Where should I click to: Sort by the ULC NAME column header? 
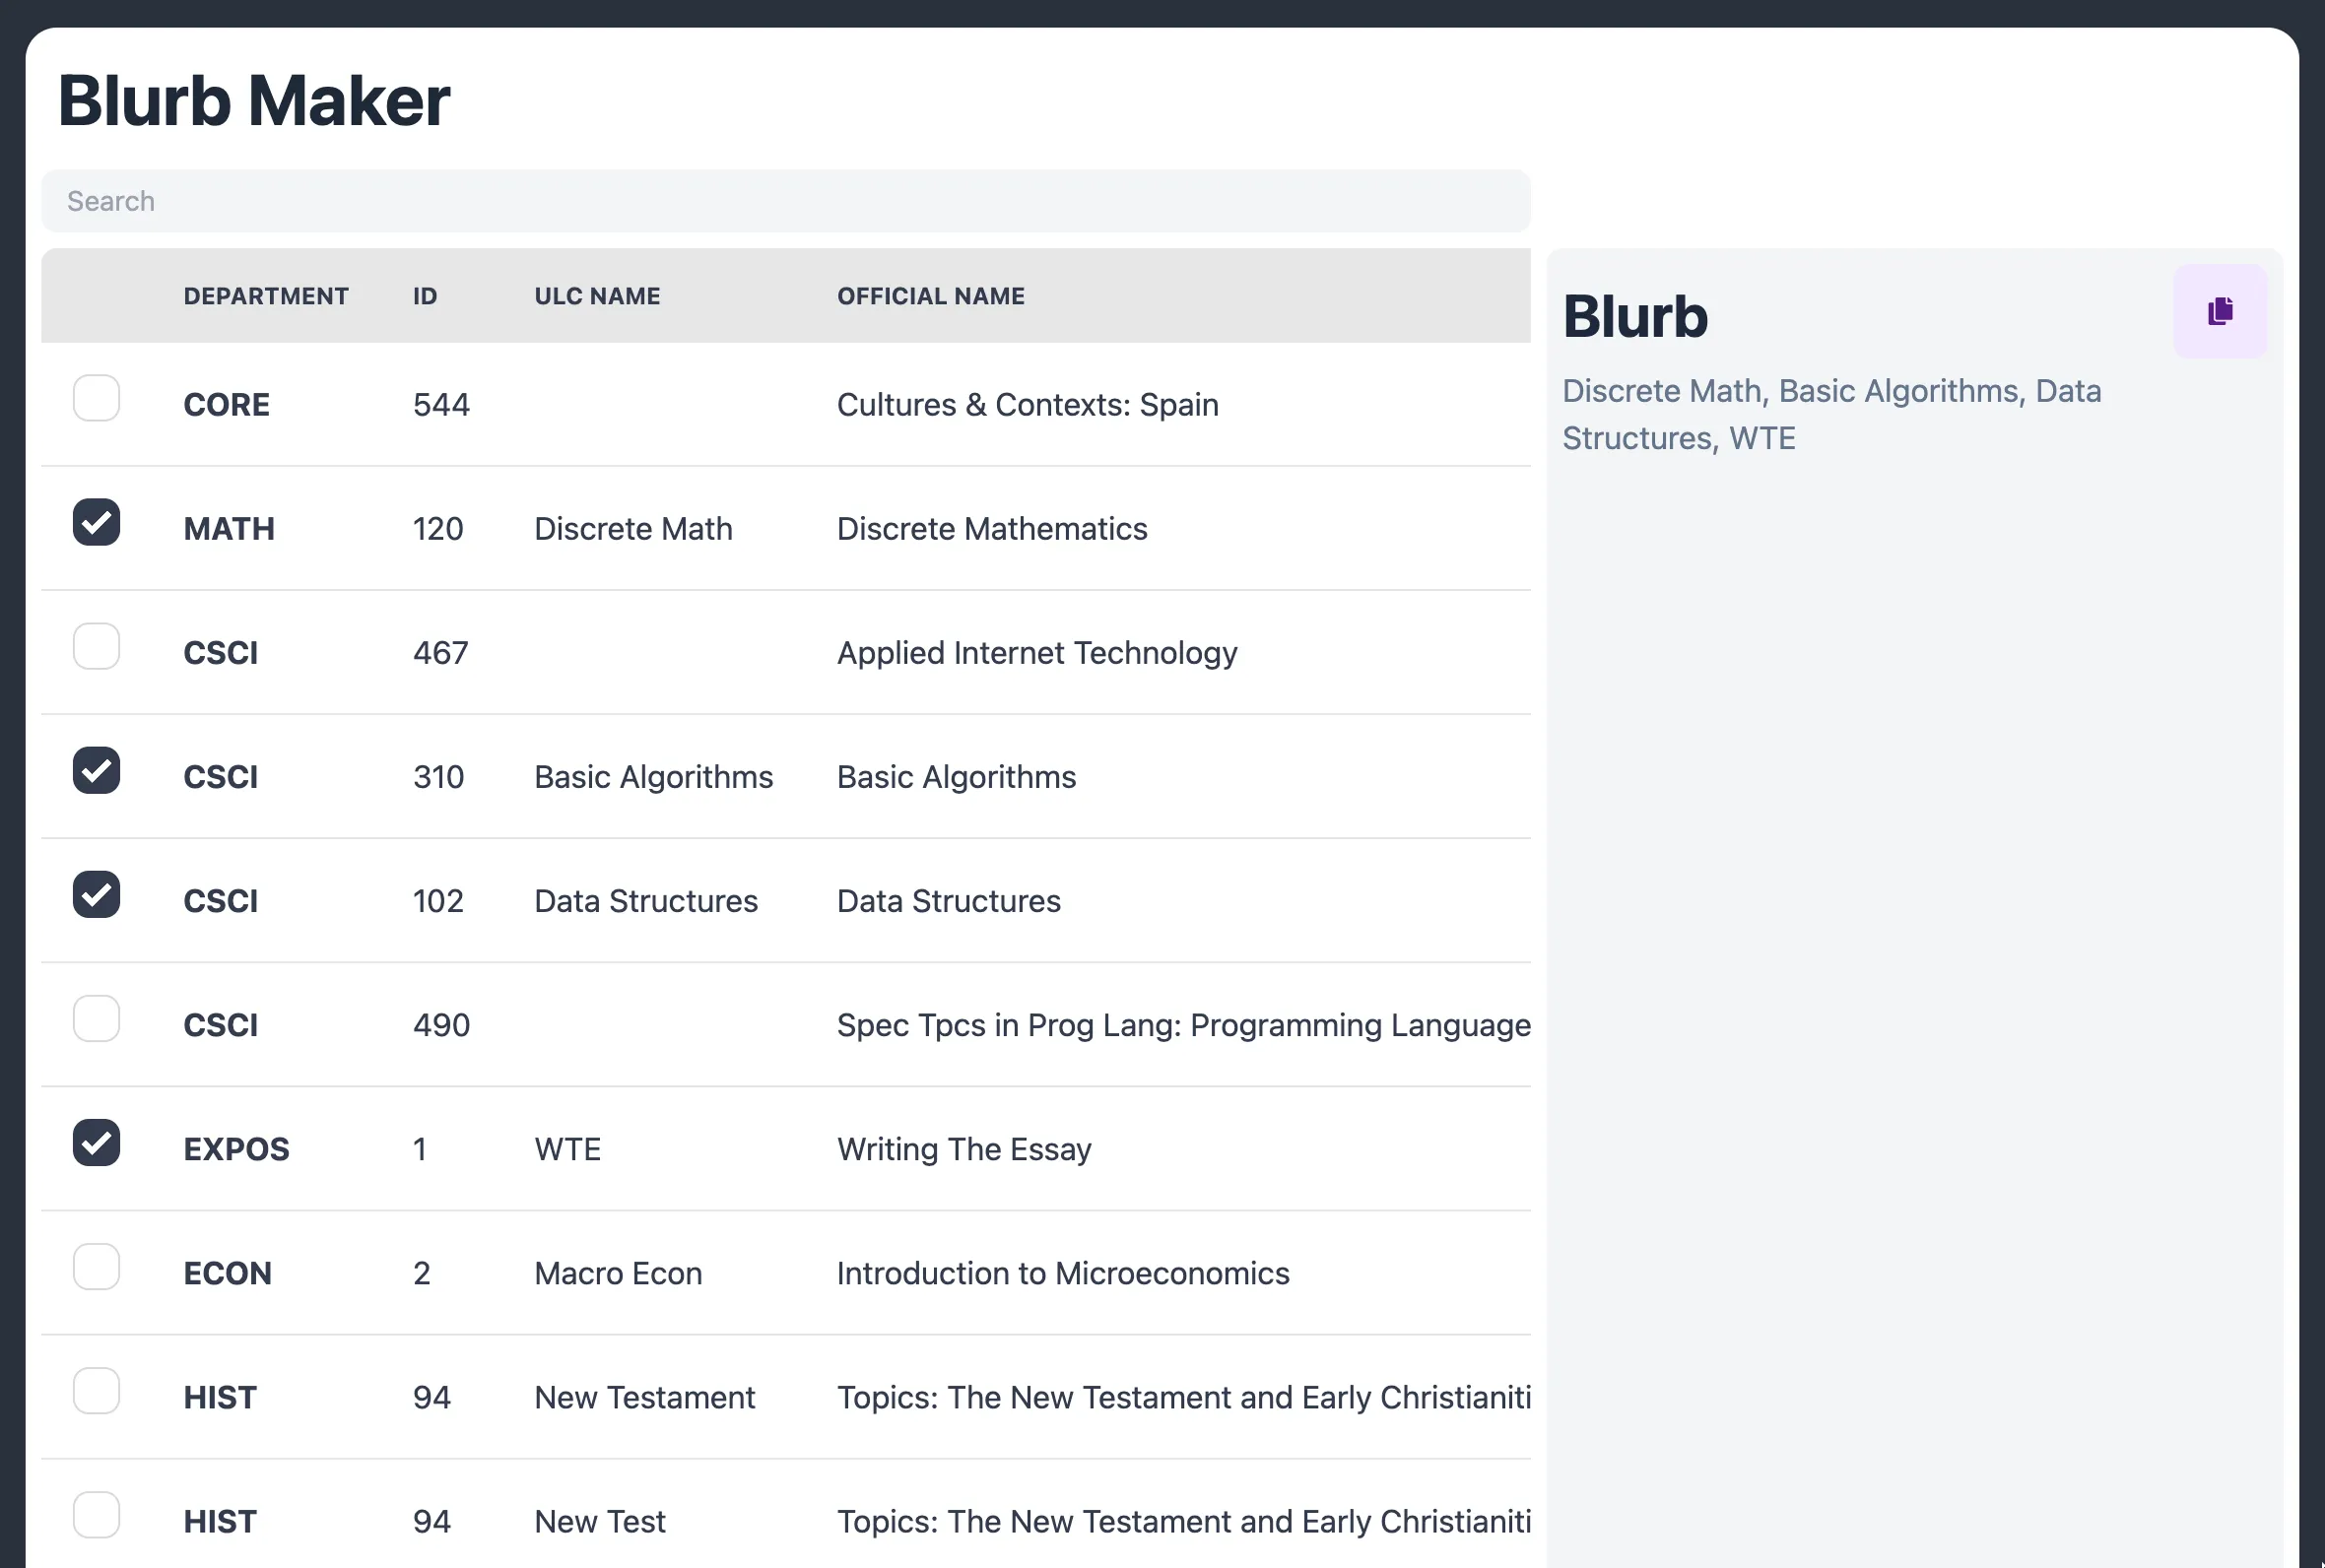coord(596,295)
